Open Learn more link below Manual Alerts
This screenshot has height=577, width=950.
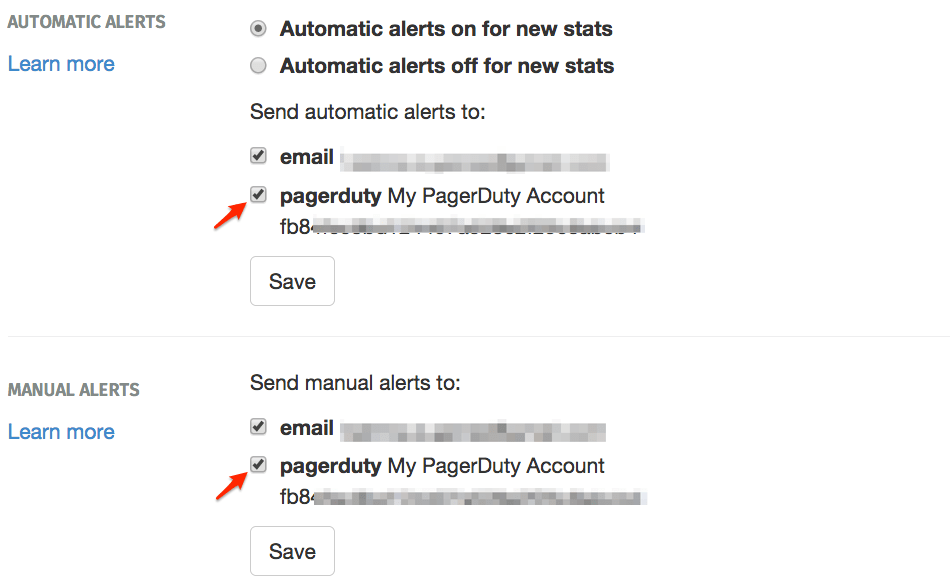click(x=61, y=432)
